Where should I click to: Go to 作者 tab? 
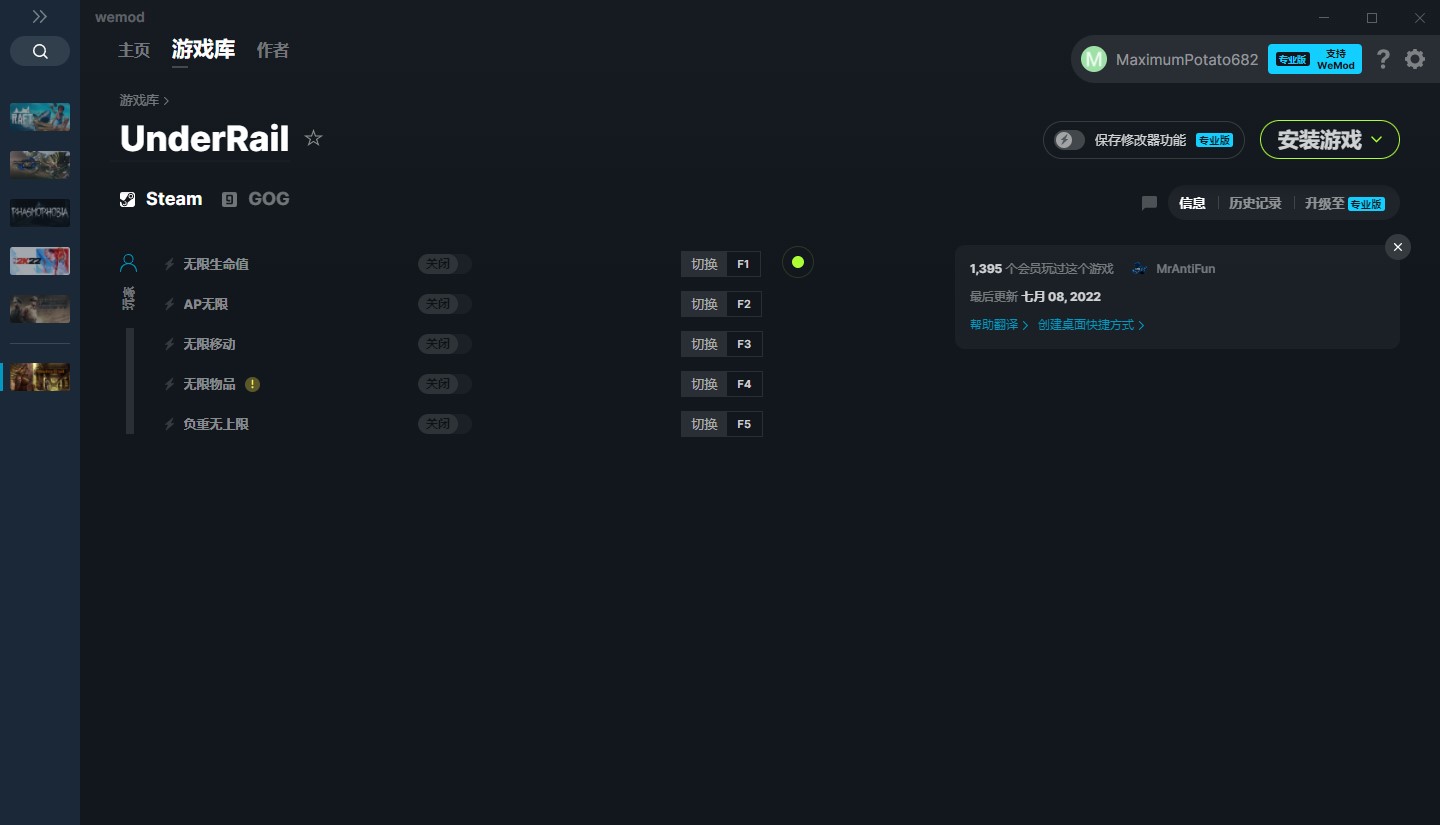pyautogui.click(x=273, y=50)
